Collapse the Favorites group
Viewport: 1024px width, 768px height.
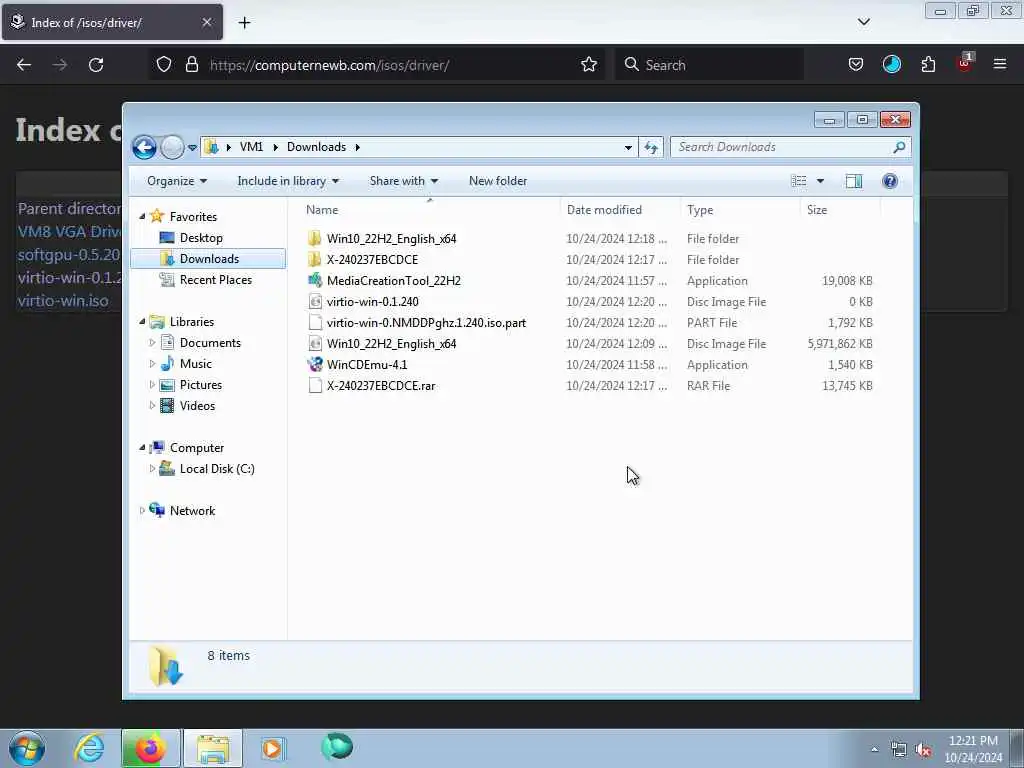(x=142, y=216)
